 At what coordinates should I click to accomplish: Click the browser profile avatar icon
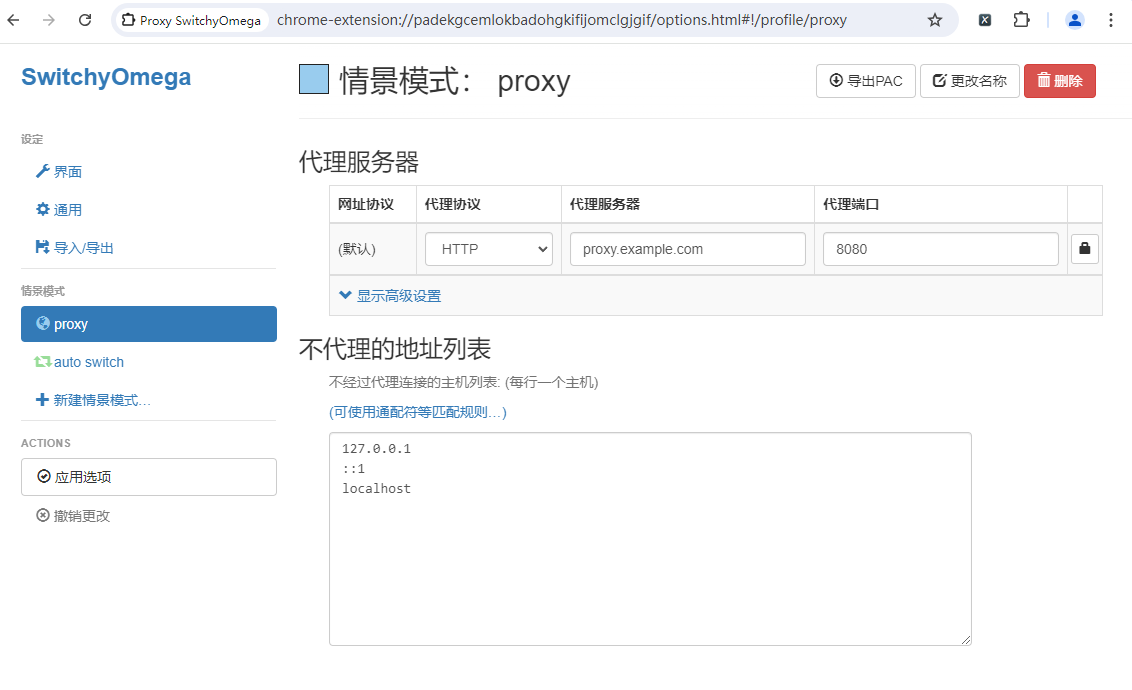(x=1074, y=18)
